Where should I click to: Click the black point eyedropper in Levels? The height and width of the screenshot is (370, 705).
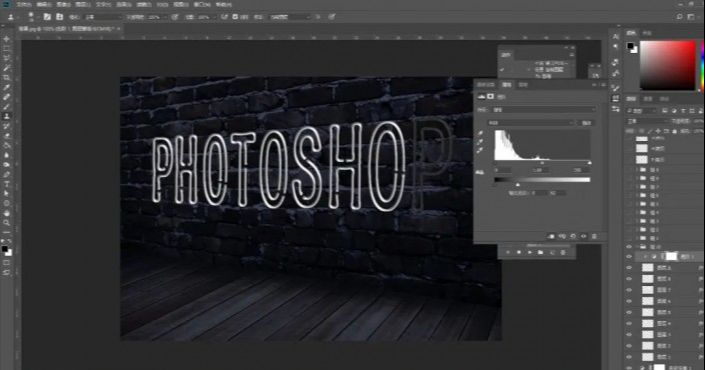point(481,134)
